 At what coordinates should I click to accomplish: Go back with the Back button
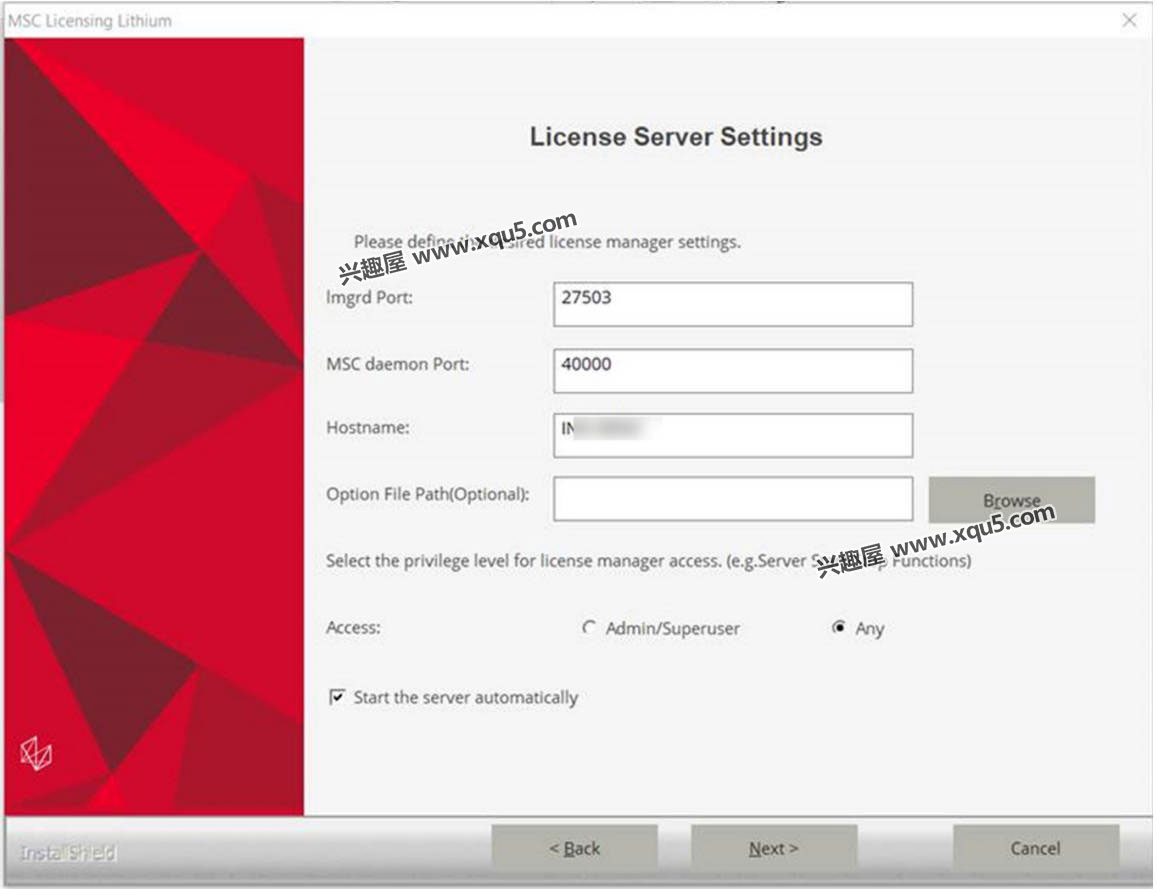575,848
